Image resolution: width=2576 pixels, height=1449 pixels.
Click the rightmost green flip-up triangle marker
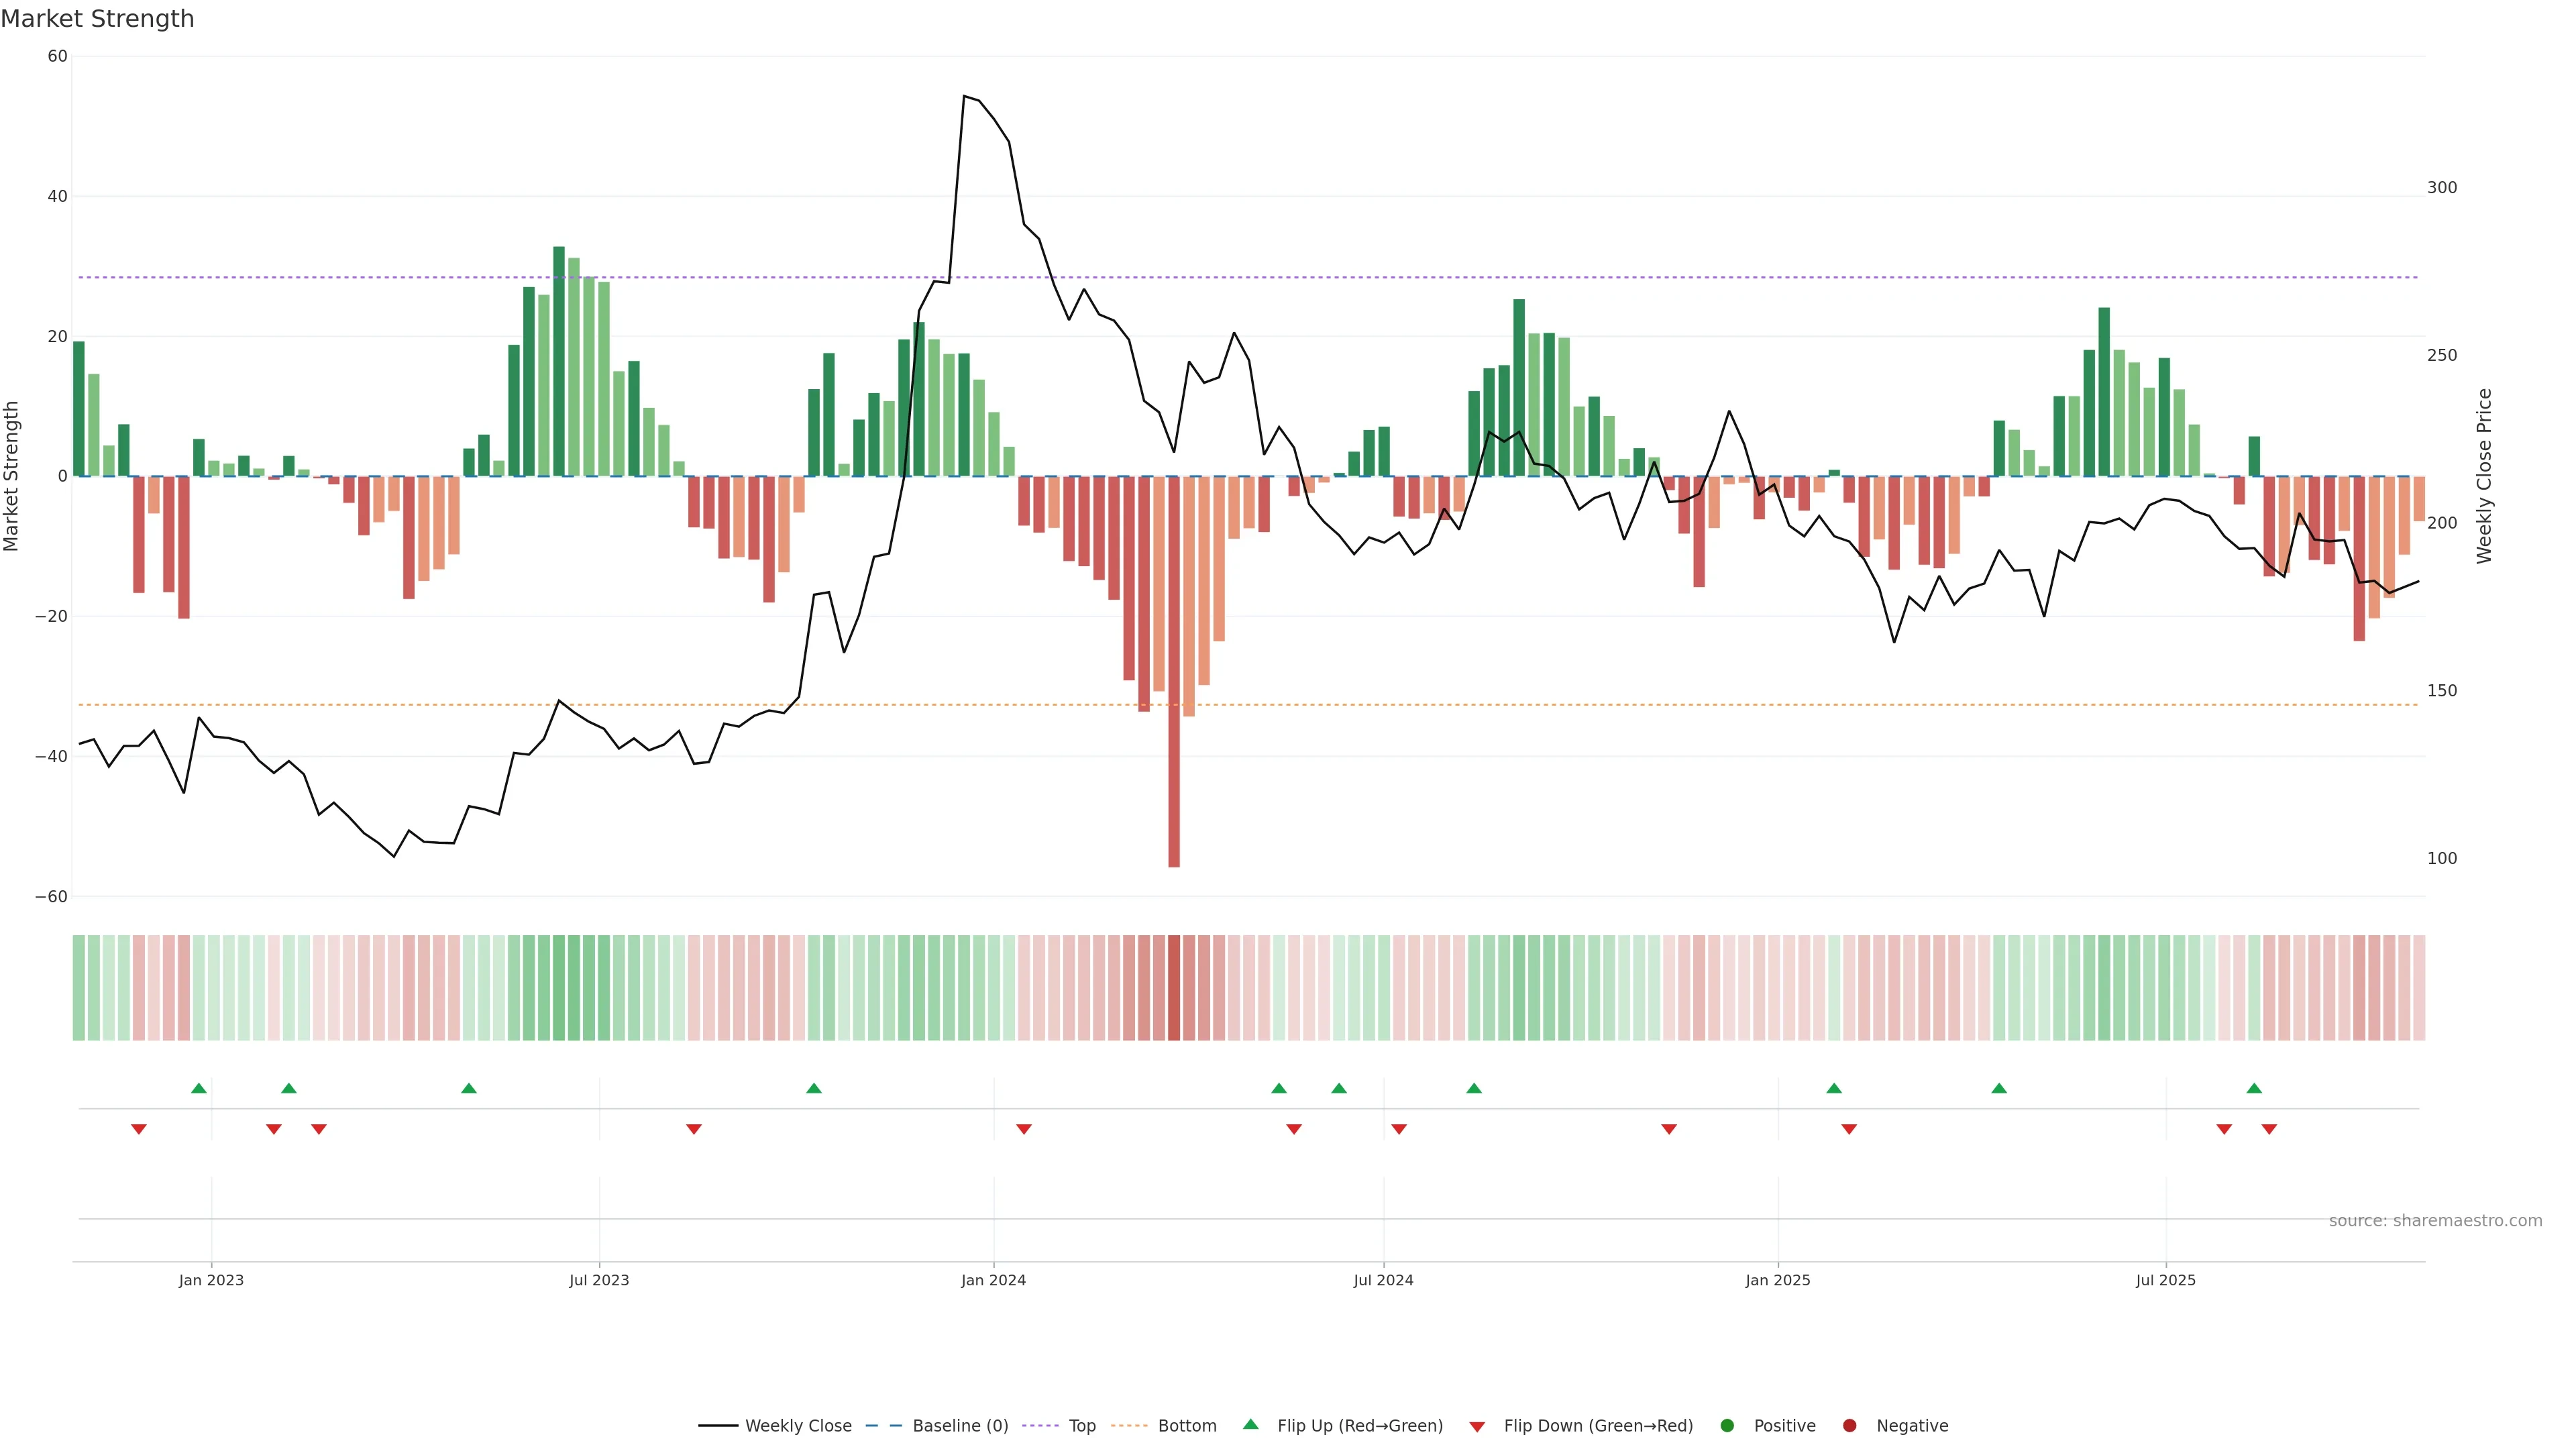coord(2254,1088)
